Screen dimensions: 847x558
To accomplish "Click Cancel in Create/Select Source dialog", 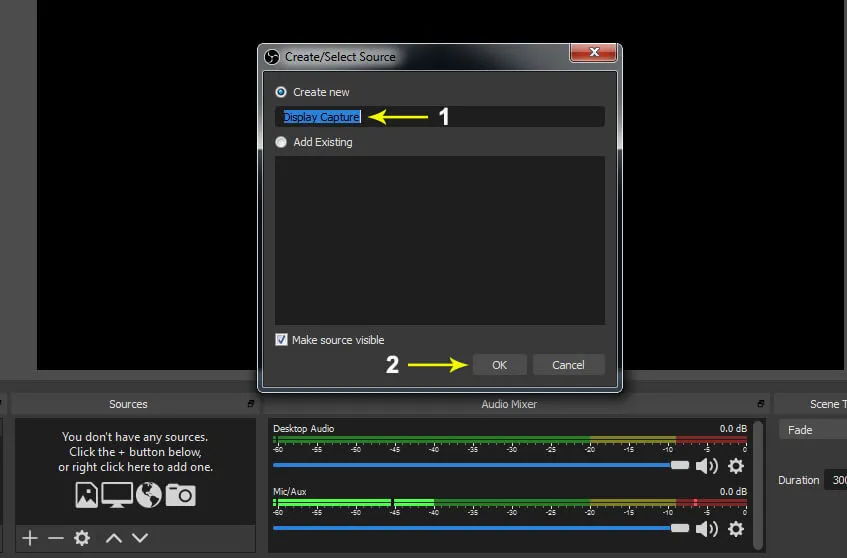I will [x=568, y=365].
